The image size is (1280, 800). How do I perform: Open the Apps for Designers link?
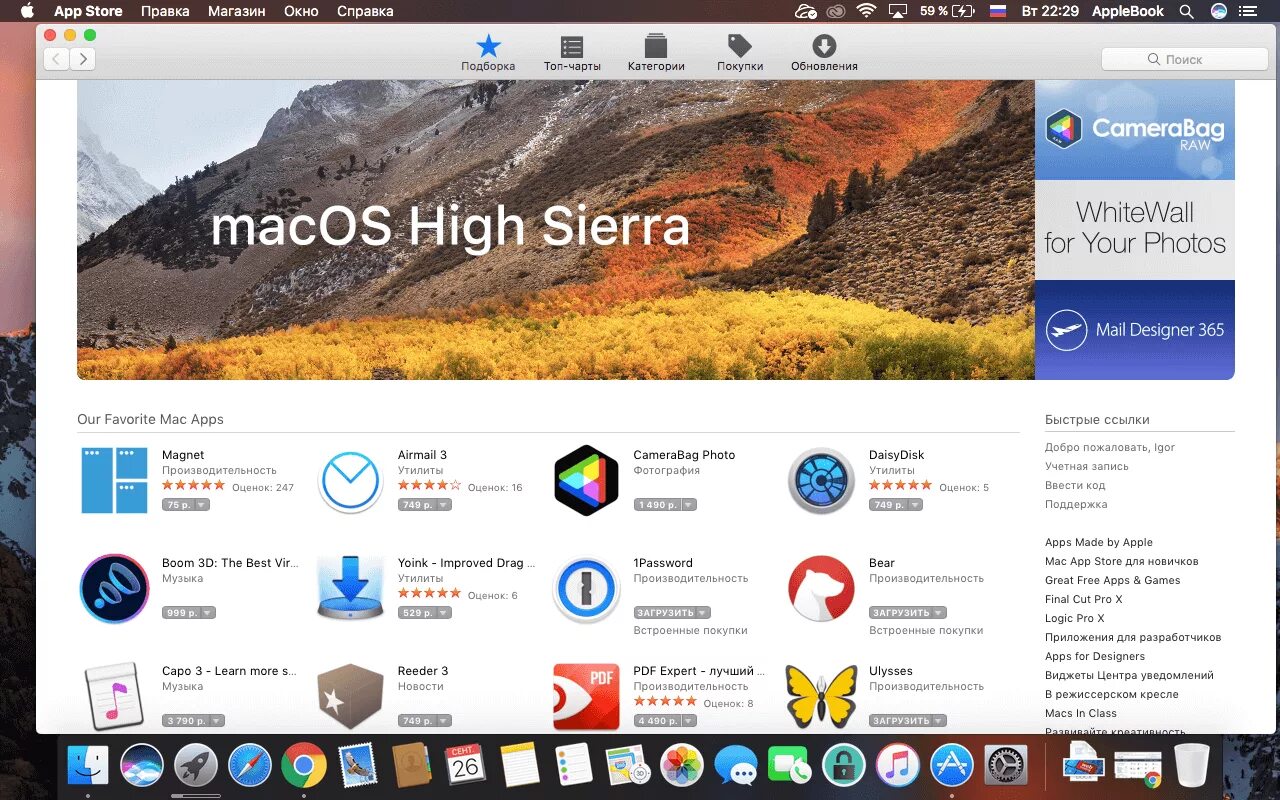(1095, 657)
